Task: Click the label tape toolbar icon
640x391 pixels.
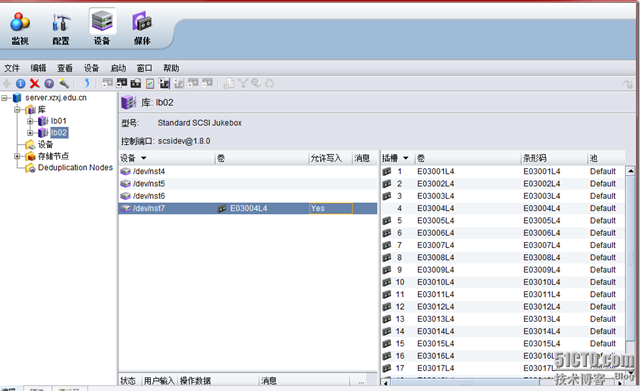Action: (136, 83)
